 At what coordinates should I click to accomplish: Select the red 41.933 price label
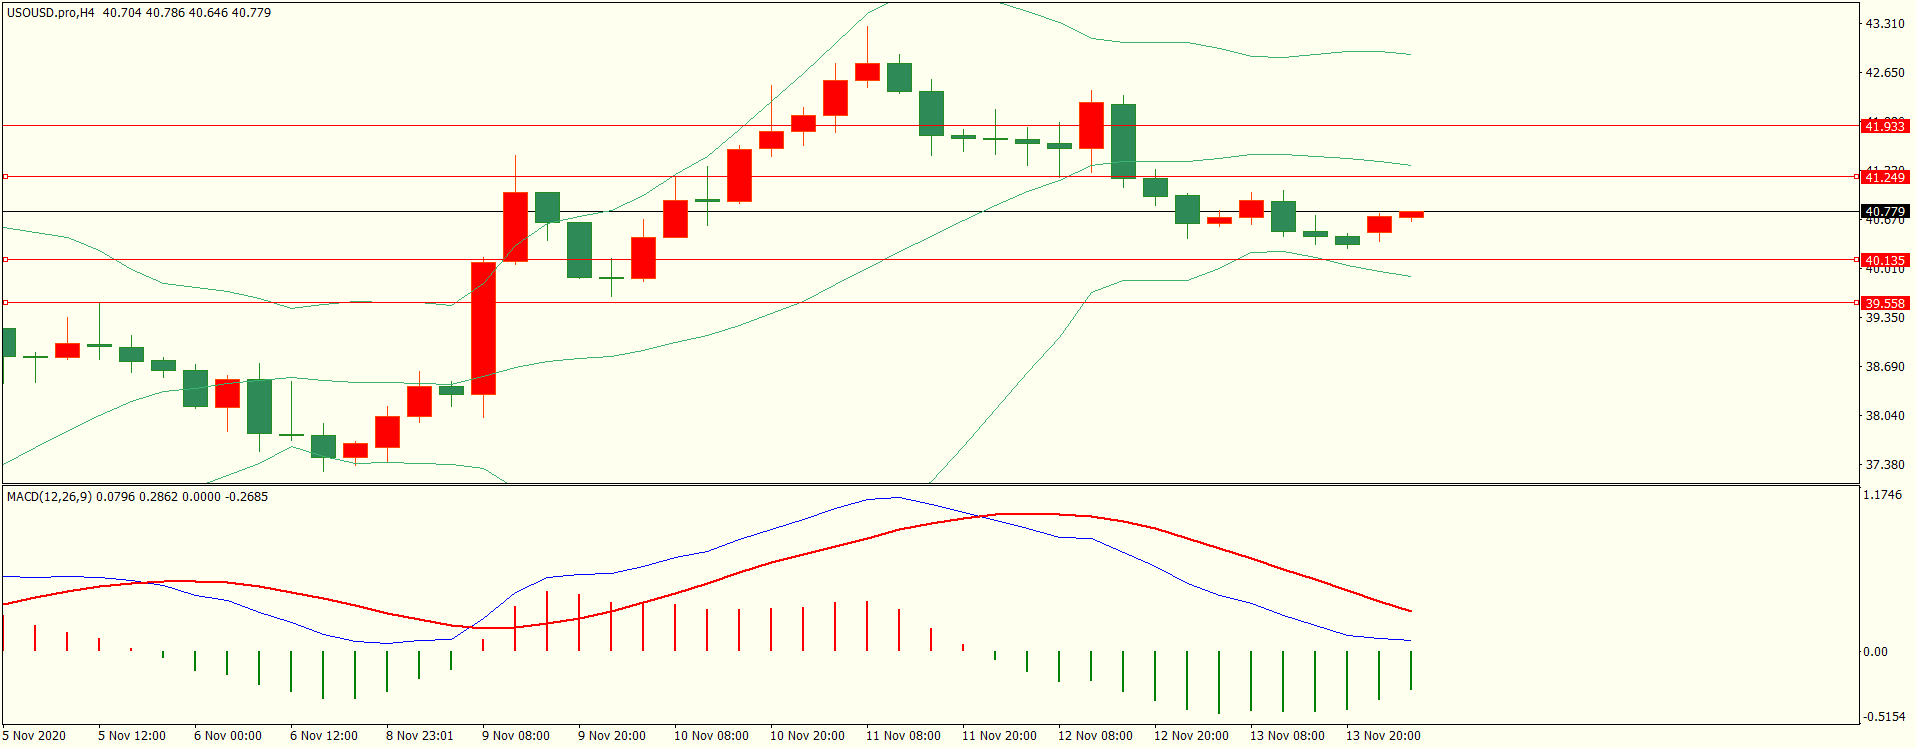(1885, 126)
